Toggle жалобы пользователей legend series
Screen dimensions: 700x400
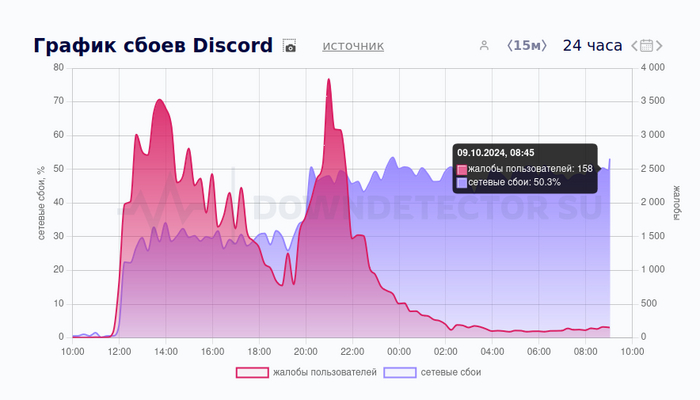[x=306, y=372]
